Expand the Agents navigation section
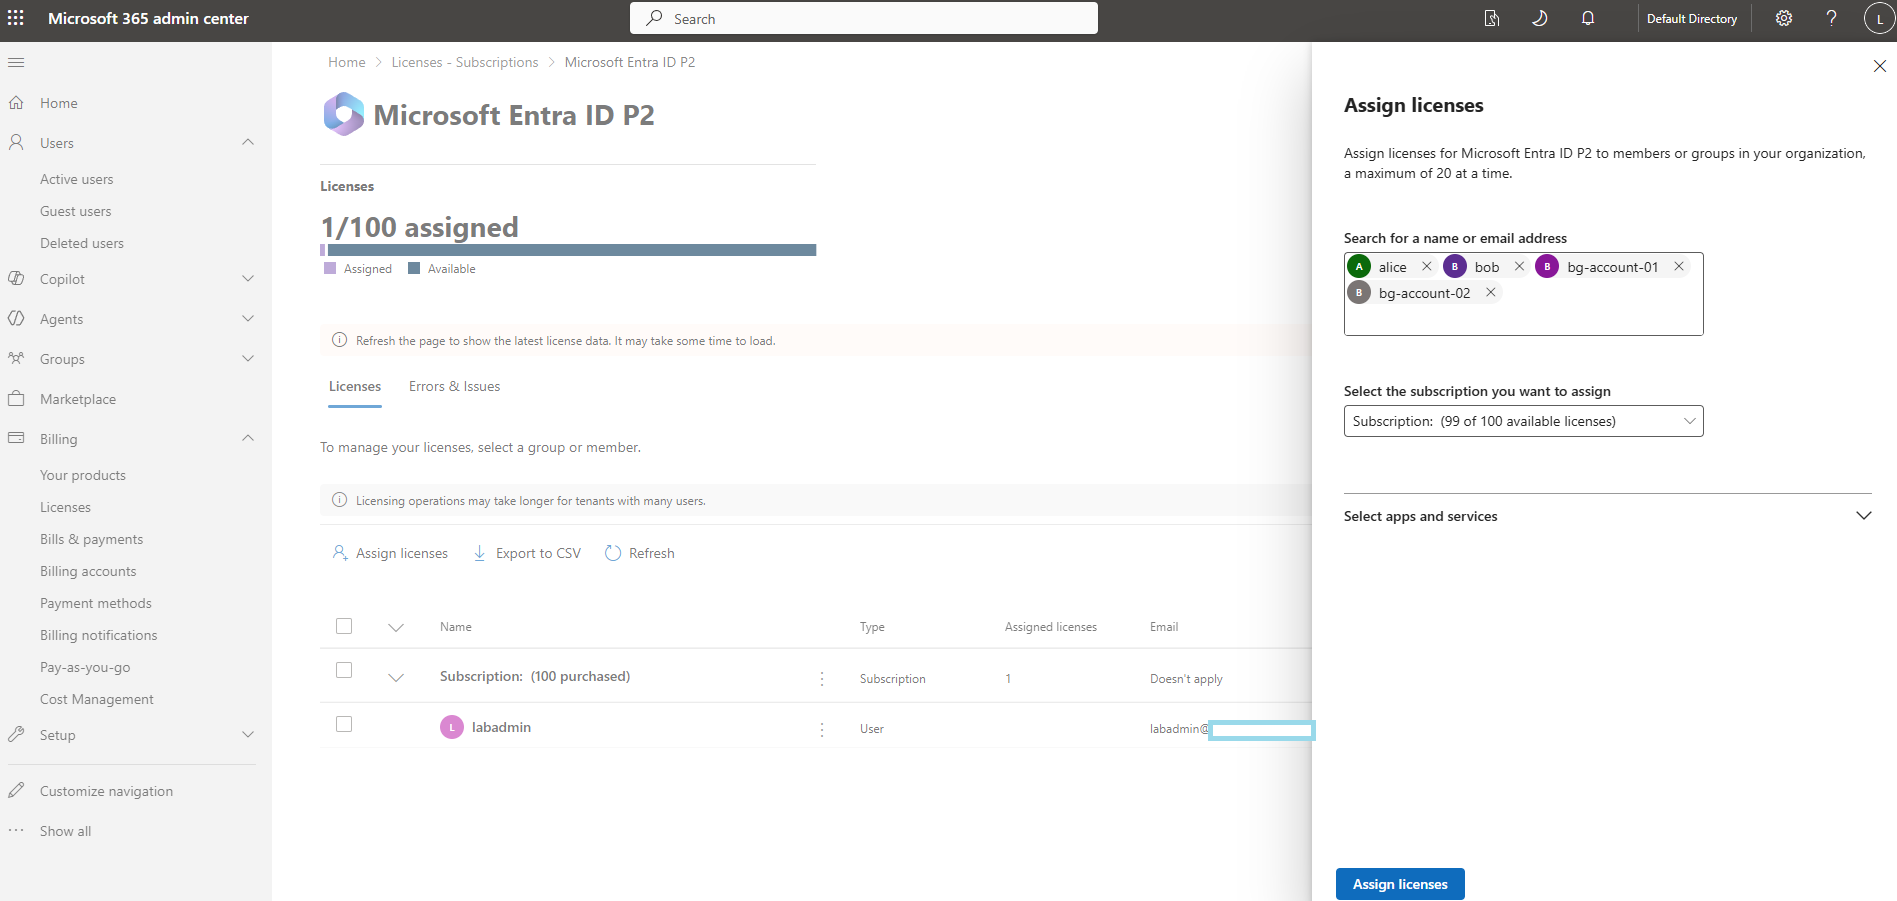The height and width of the screenshot is (901, 1897). pyautogui.click(x=248, y=318)
